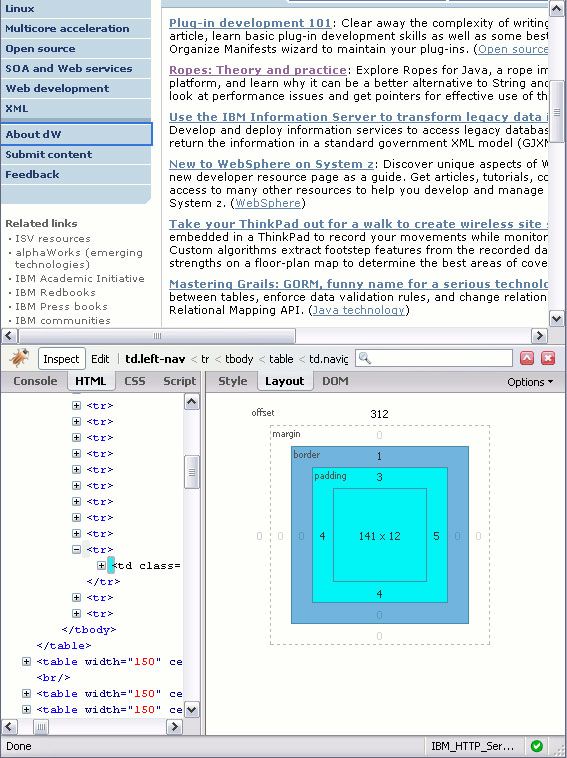567x758 pixels.
Task: Open the About dW nav link
Action: coord(33,134)
